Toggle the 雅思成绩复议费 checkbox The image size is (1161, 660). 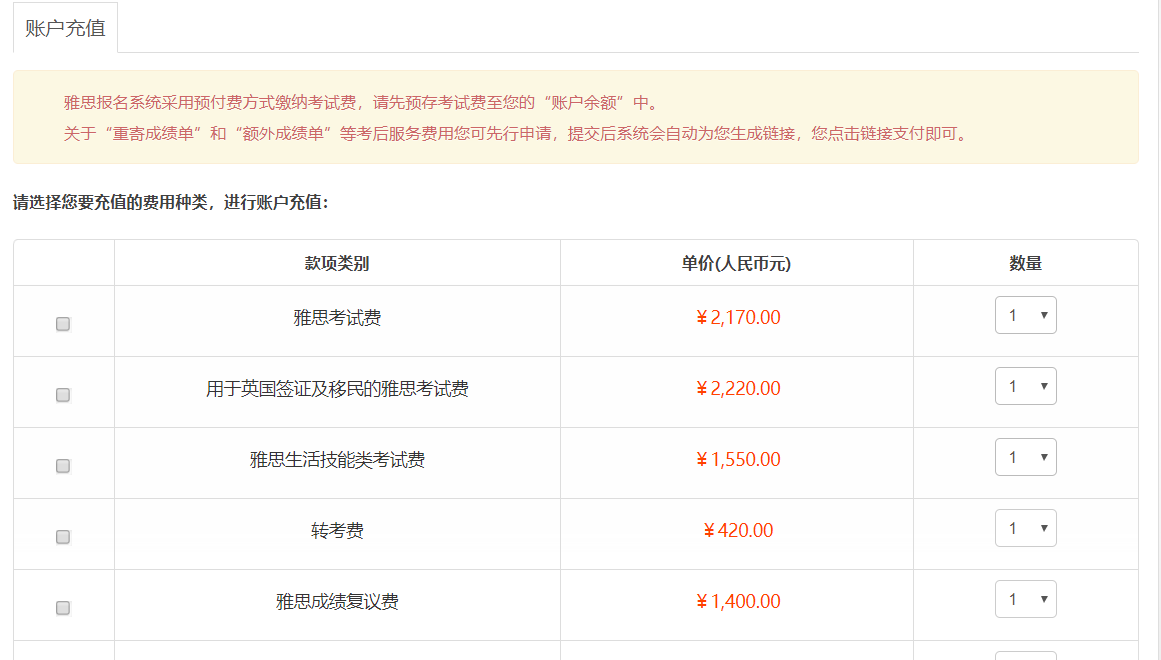63,607
